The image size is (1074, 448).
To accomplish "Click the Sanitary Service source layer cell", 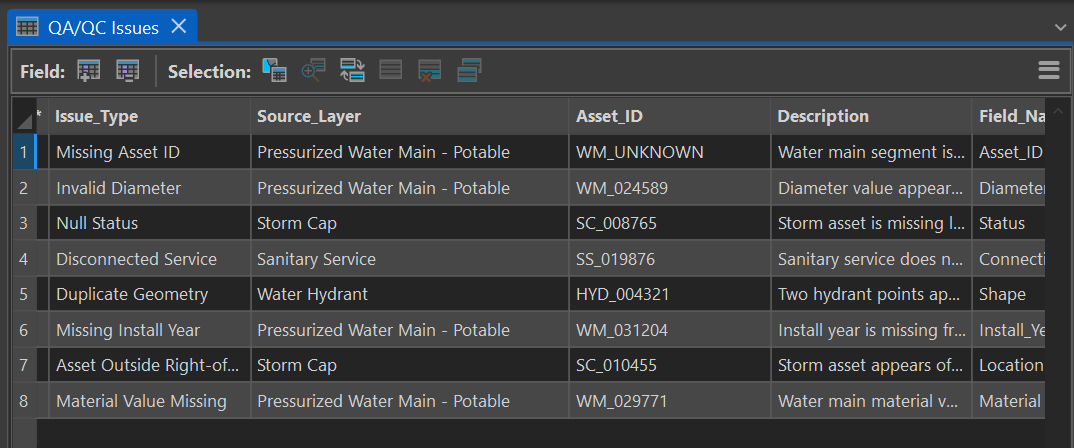I will click(x=410, y=259).
